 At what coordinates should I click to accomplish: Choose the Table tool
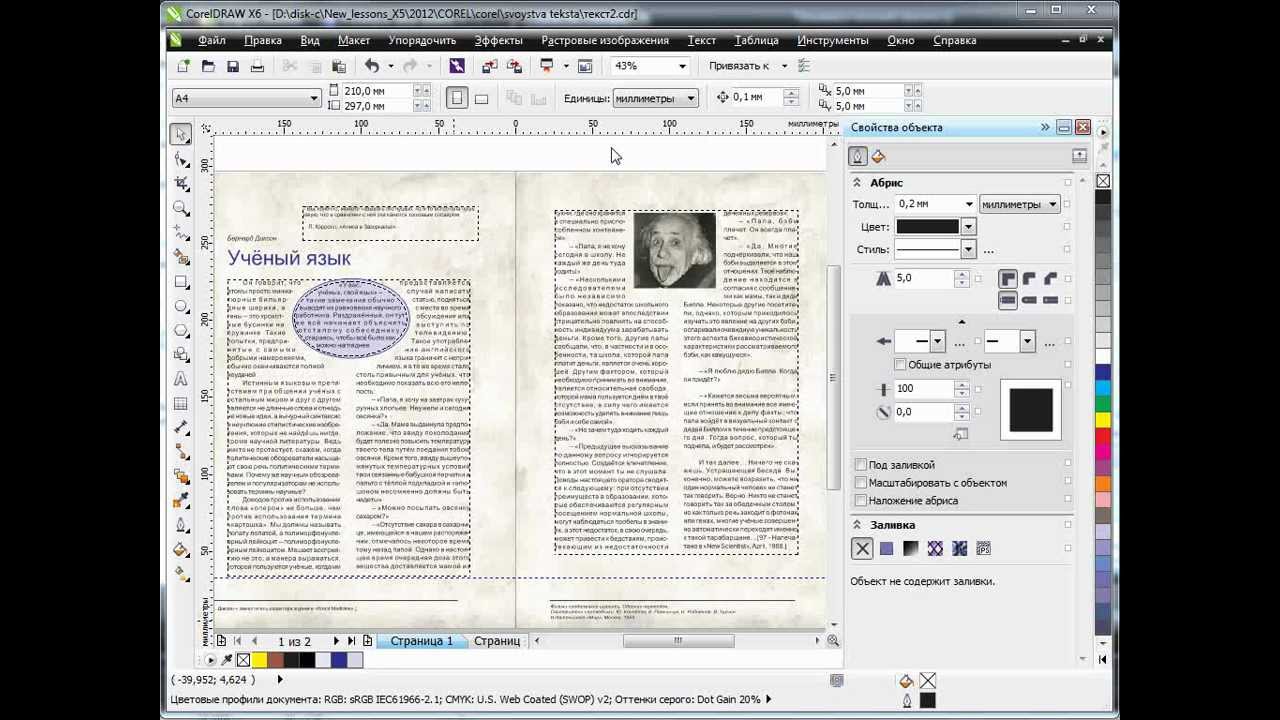click(x=181, y=404)
